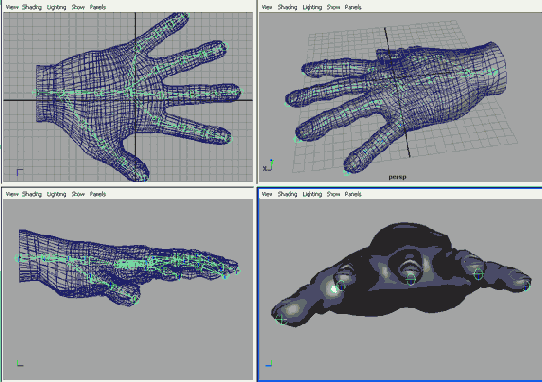The image size is (542, 382).
Task: Open the View menu in the top-left wireframe panel
Action: [12, 7]
